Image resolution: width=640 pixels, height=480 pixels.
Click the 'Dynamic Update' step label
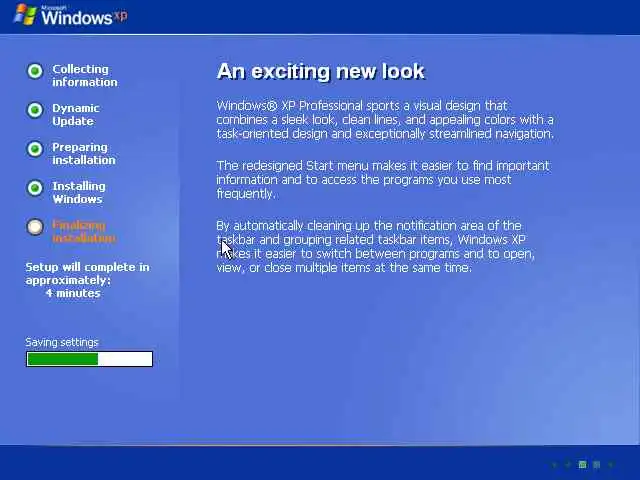pyautogui.click(x=76, y=115)
